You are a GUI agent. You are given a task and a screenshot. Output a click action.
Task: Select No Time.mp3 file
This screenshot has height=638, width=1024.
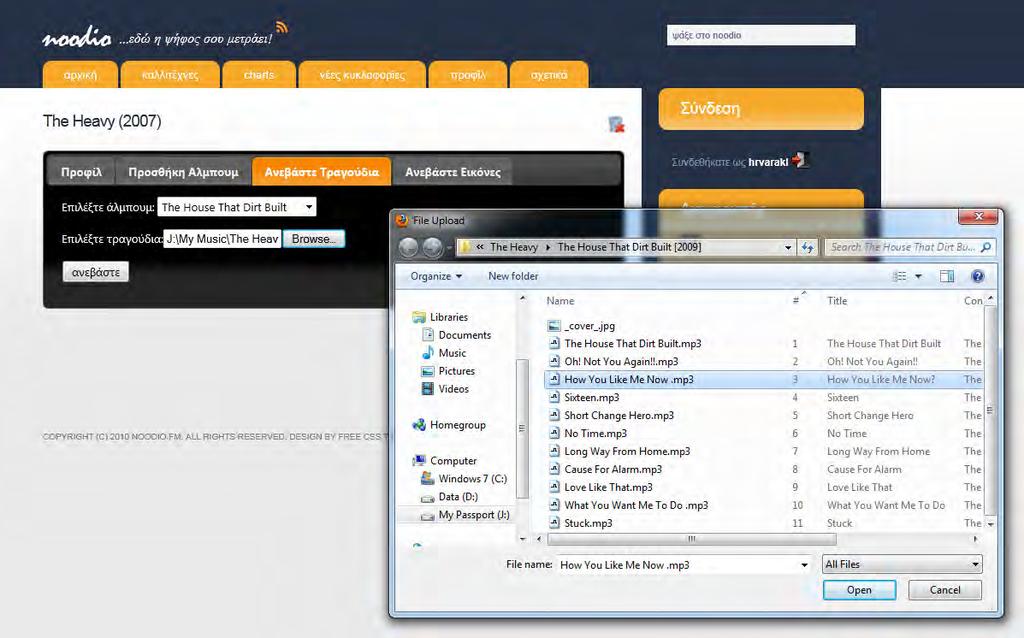pyautogui.click(x=595, y=434)
